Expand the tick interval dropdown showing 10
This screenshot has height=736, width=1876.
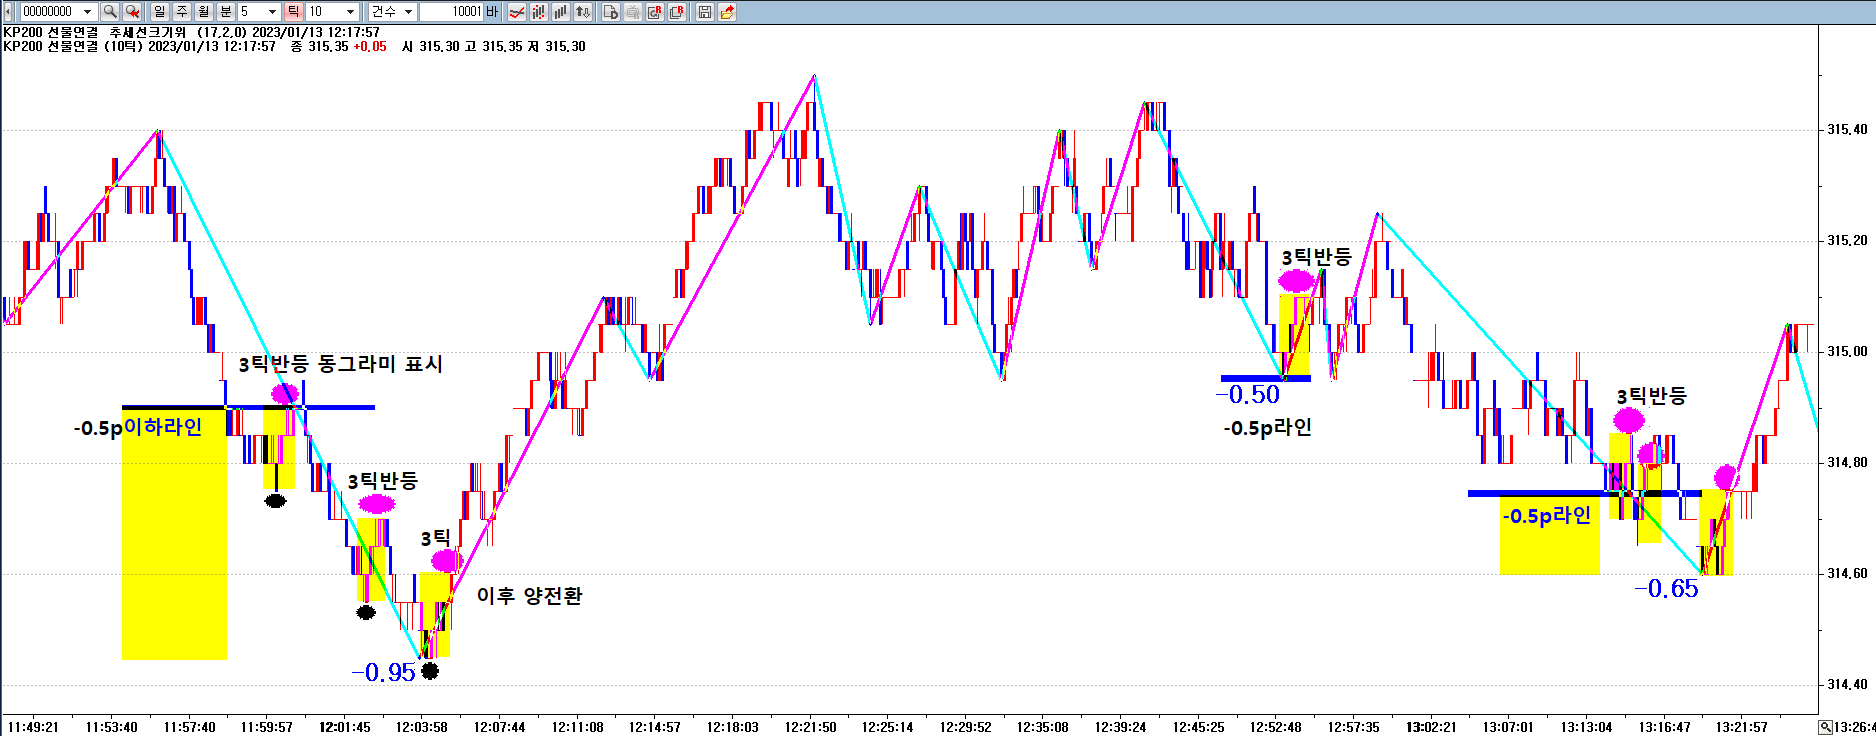point(350,12)
